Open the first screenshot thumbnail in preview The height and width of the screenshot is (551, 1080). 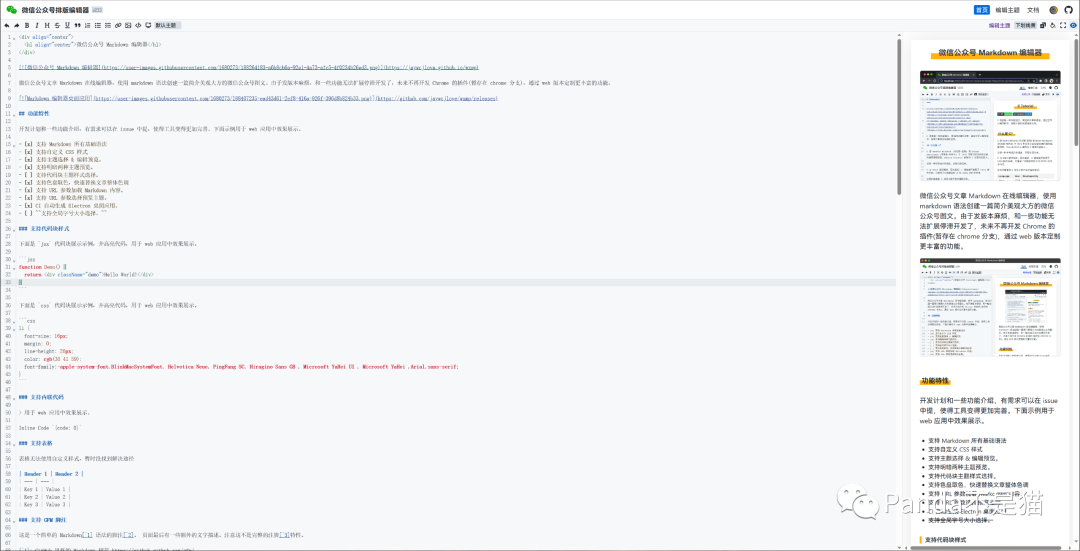tap(990, 125)
